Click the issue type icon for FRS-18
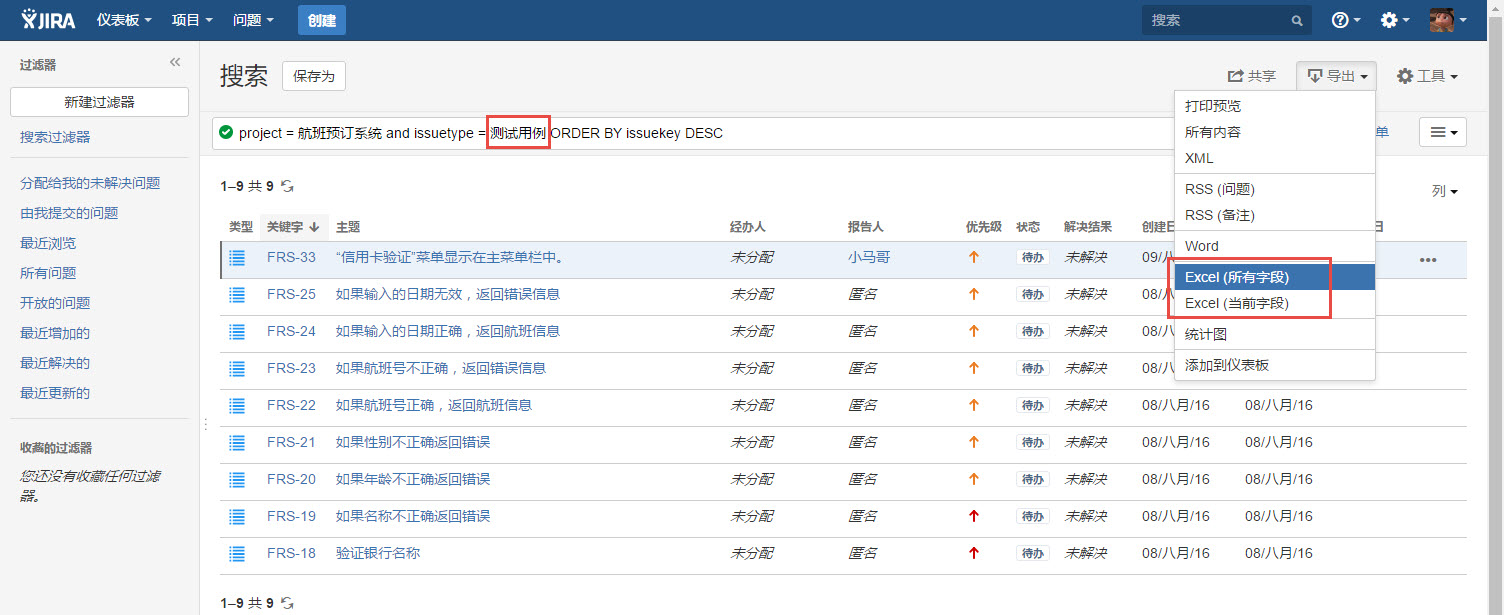Image resolution: width=1504 pixels, height=615 pixels. point(237,554)
